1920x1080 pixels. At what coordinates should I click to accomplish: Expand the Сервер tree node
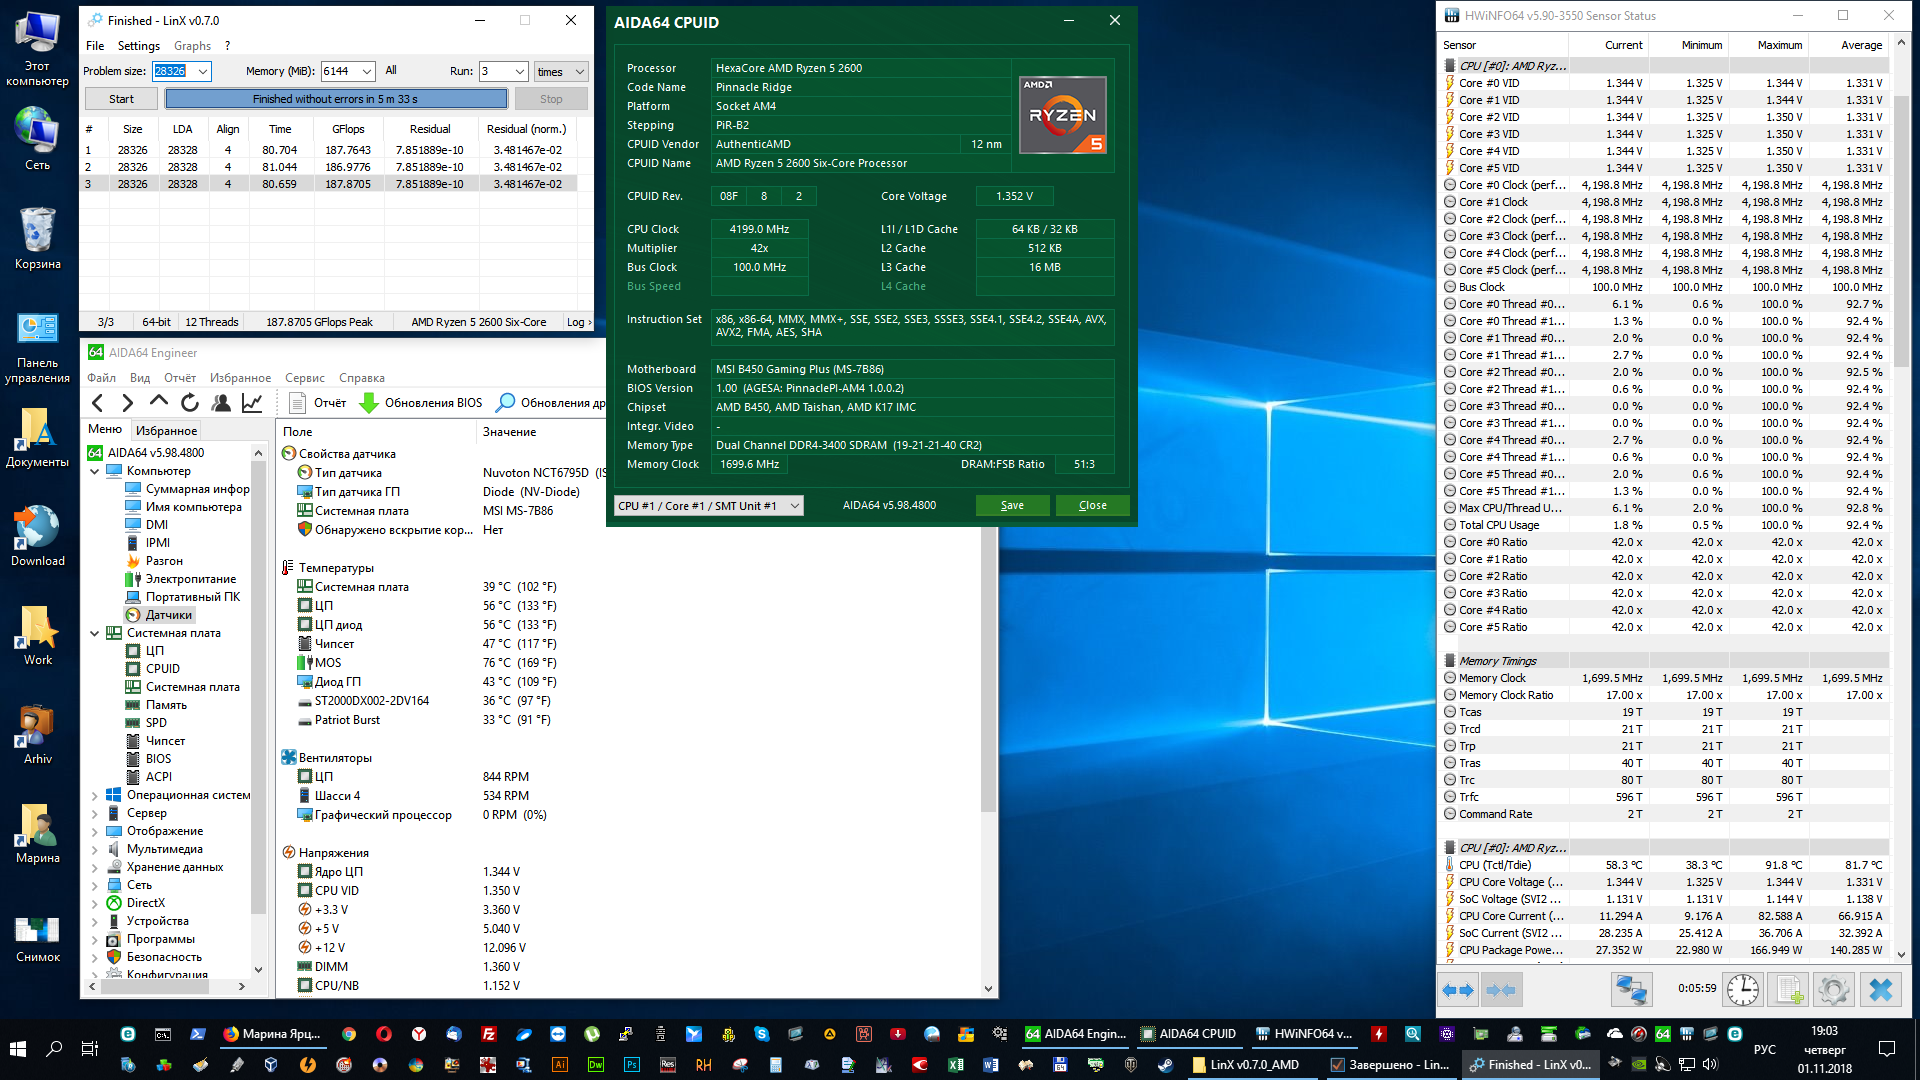tap(95, 814)
